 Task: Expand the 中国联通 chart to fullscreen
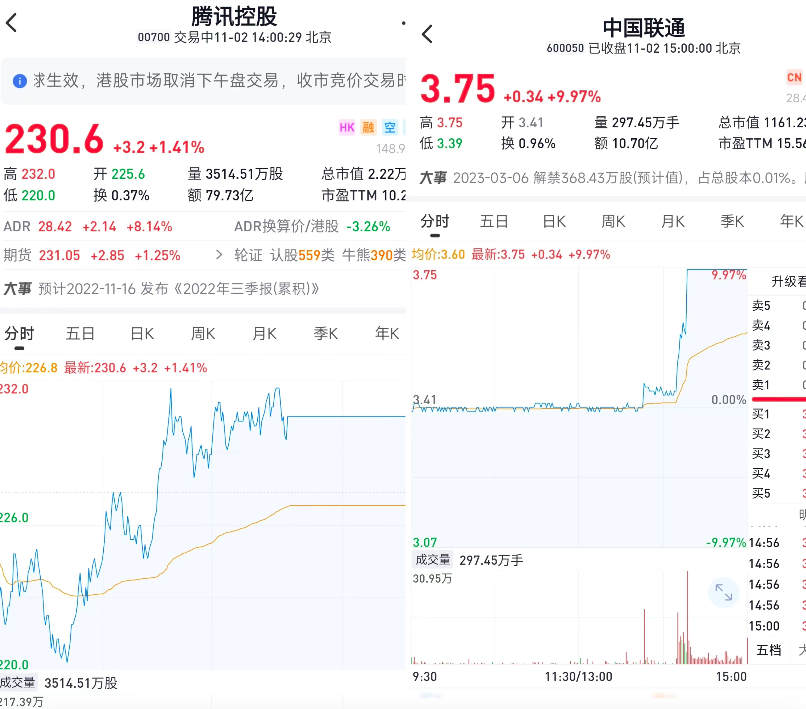tap(724, 592)
